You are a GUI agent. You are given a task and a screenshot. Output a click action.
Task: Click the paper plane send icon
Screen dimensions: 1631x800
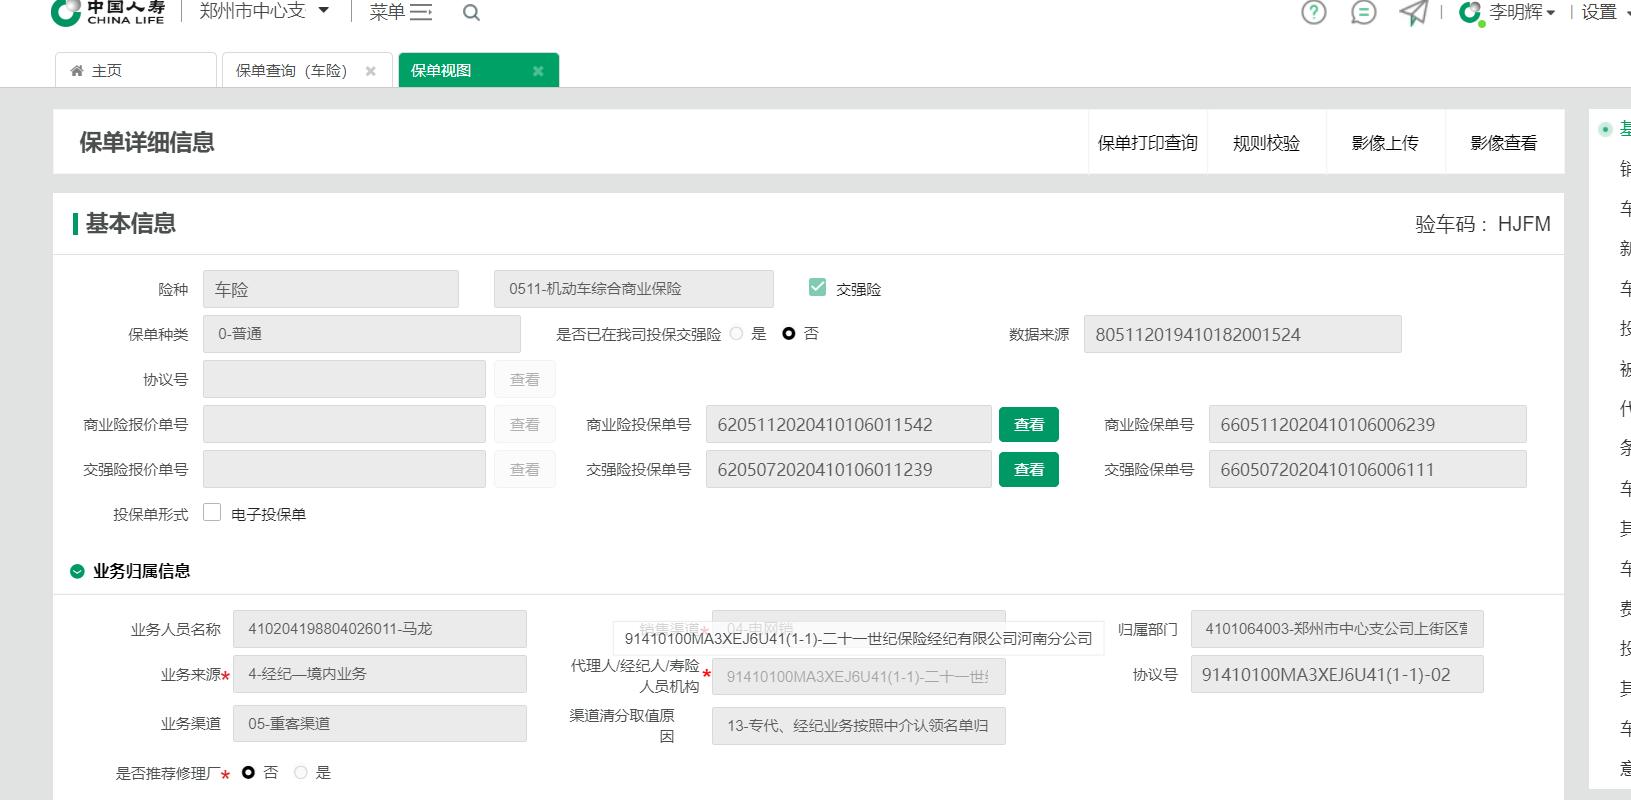(x=1412, y=13)
